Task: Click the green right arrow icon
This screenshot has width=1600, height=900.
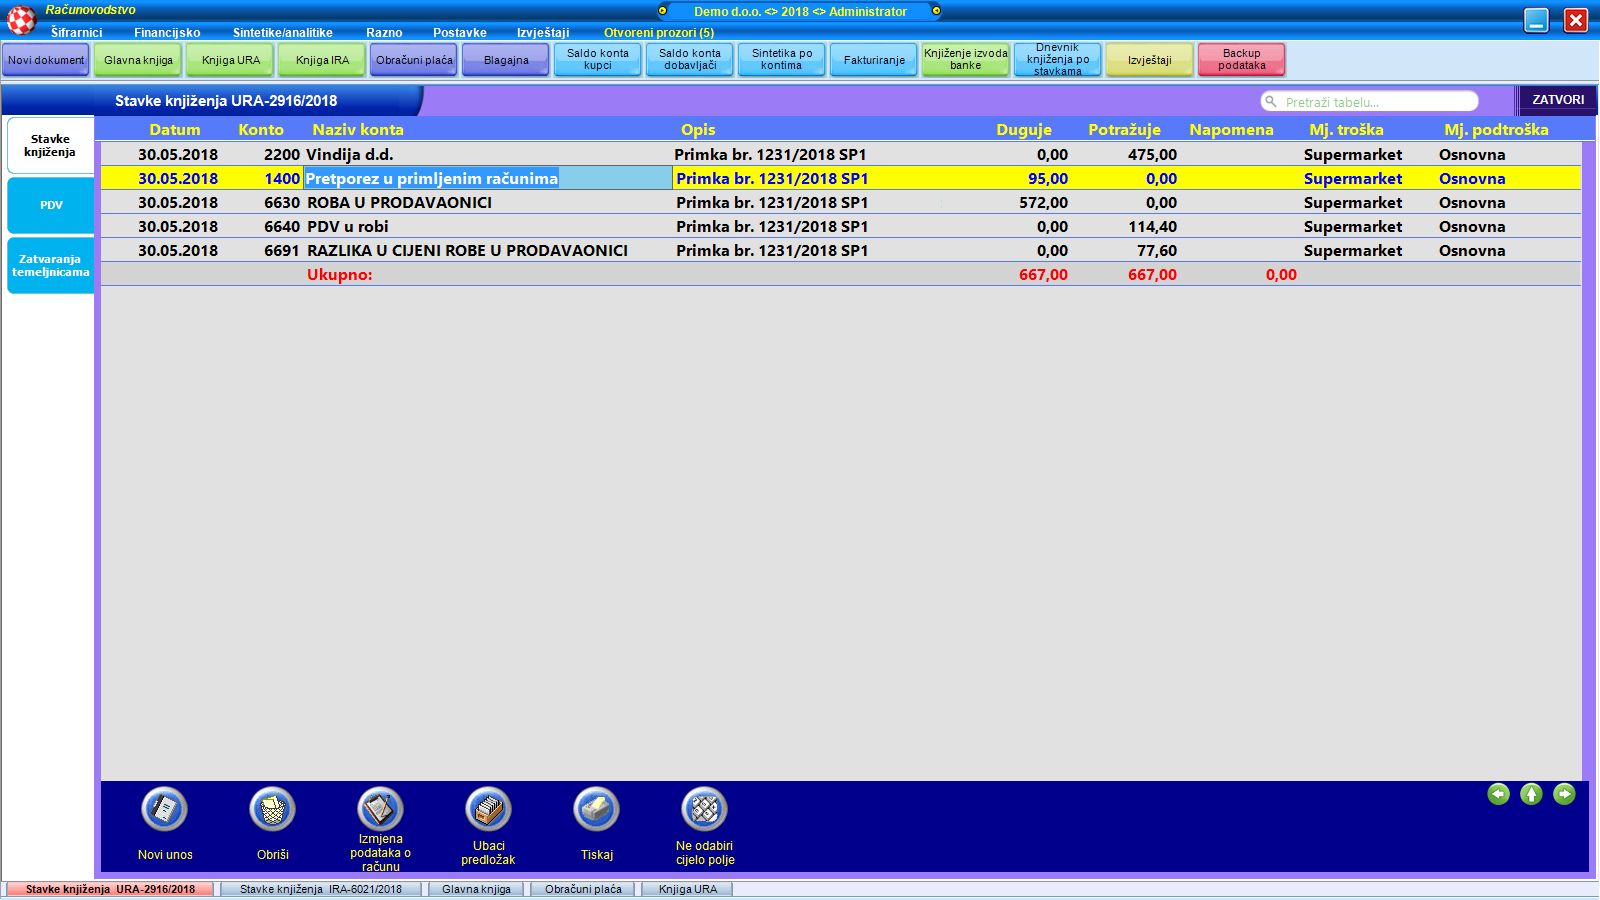Action: tap(1564, 794)
